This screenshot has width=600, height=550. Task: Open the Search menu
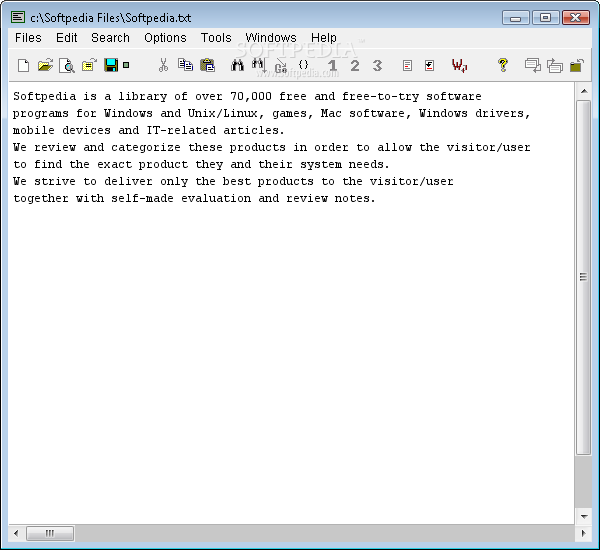coord(110,38)
